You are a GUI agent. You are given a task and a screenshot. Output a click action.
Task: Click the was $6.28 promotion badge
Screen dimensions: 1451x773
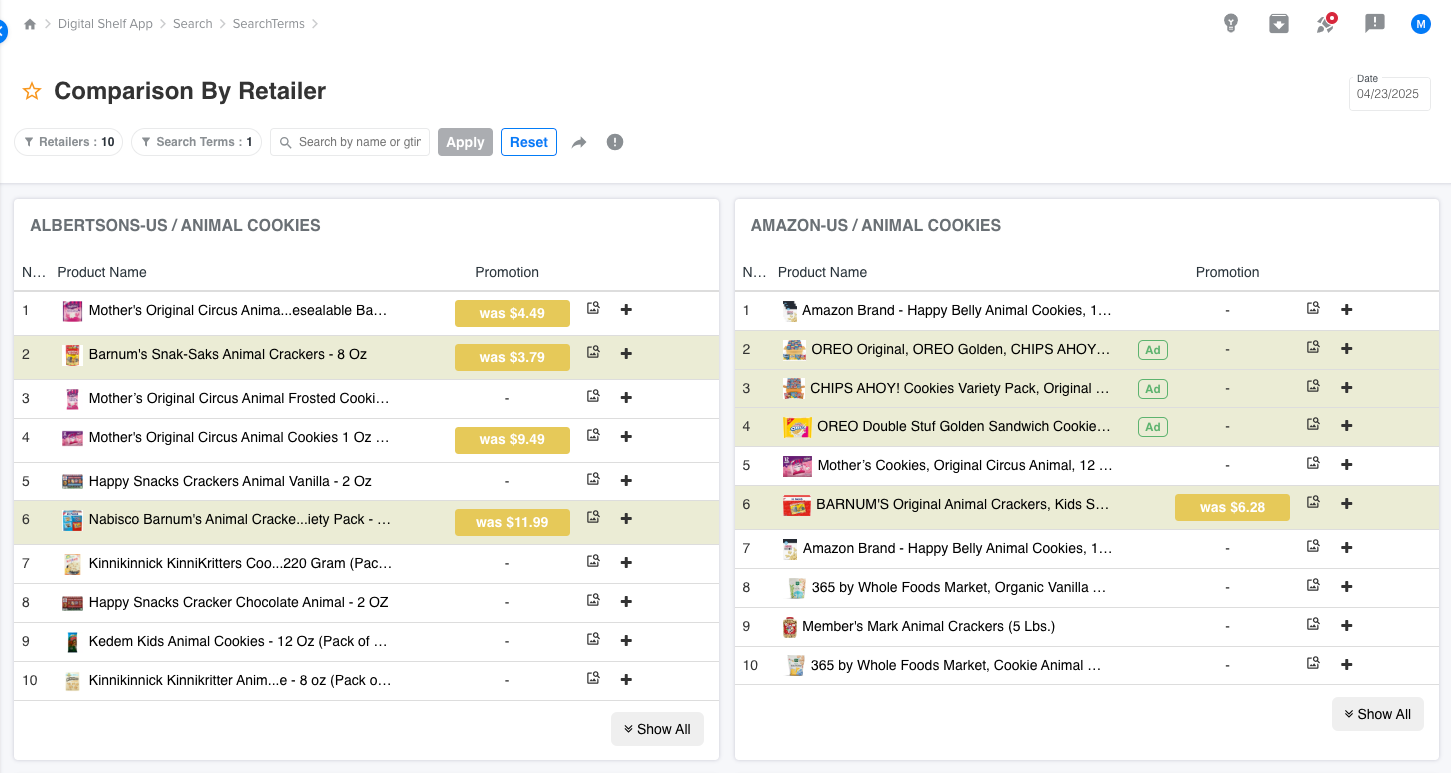[1232, 507]
